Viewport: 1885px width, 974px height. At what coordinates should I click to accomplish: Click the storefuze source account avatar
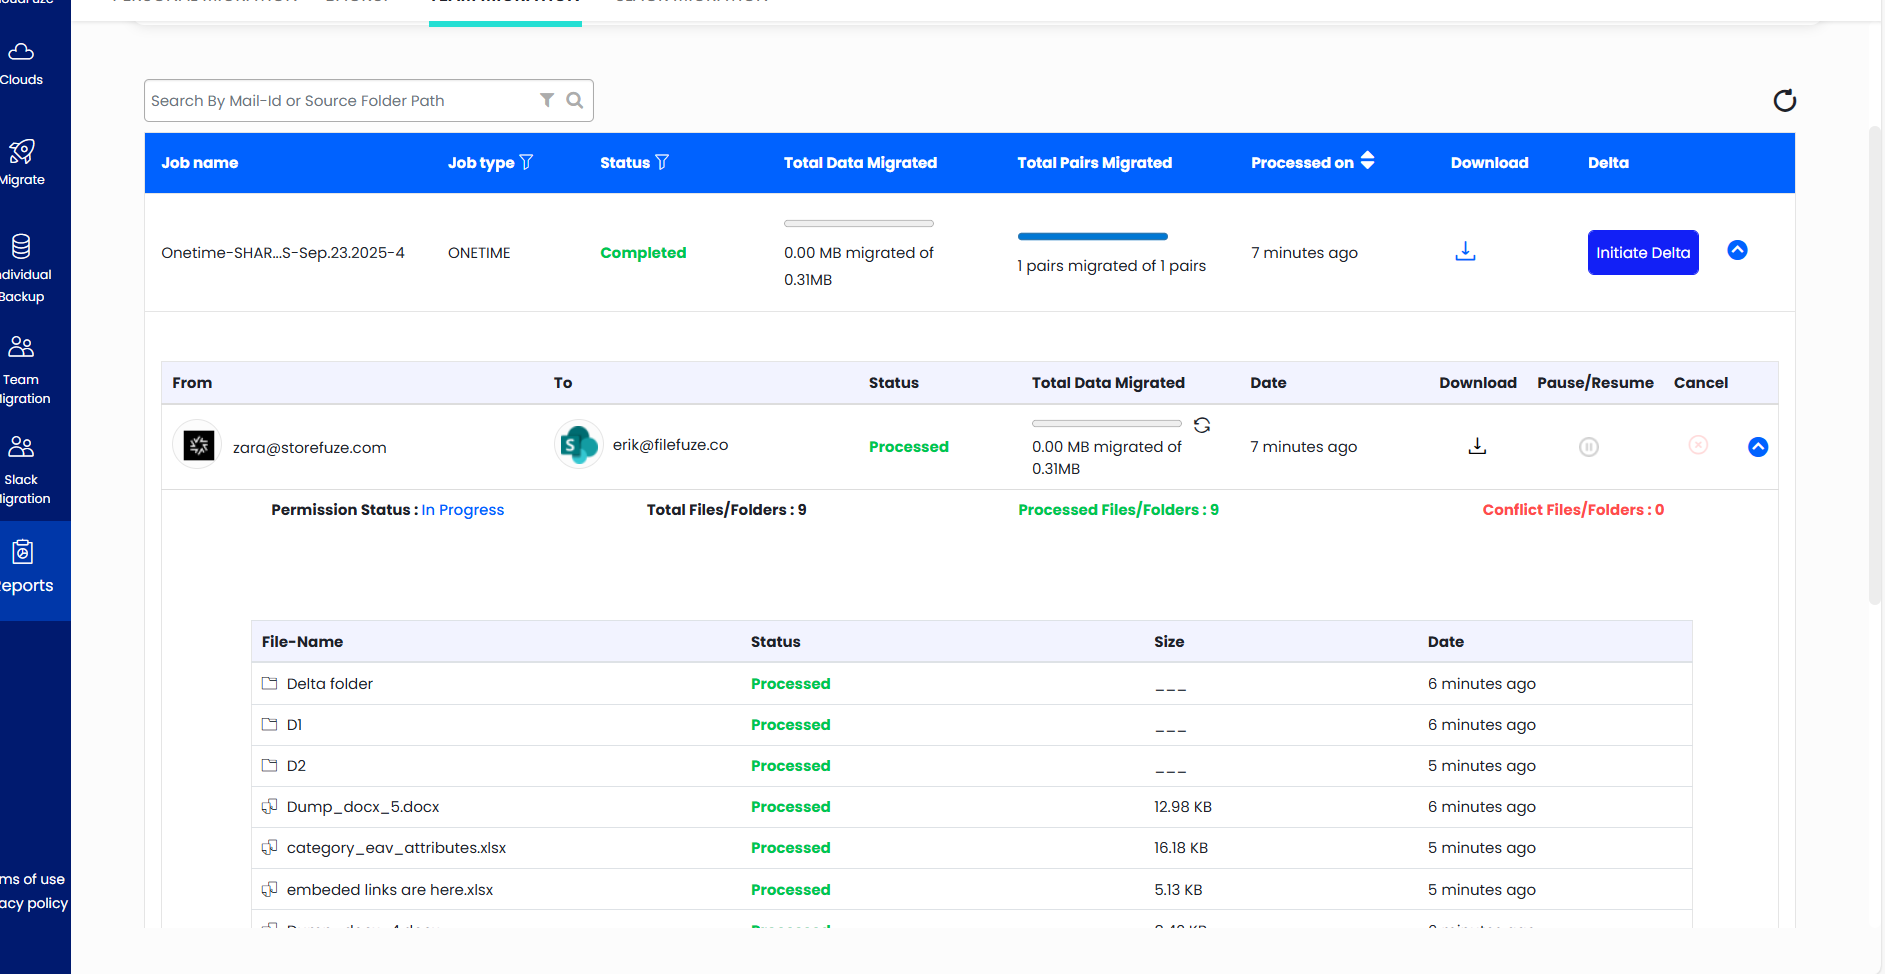pyautogui.click(x=199, y=445)
